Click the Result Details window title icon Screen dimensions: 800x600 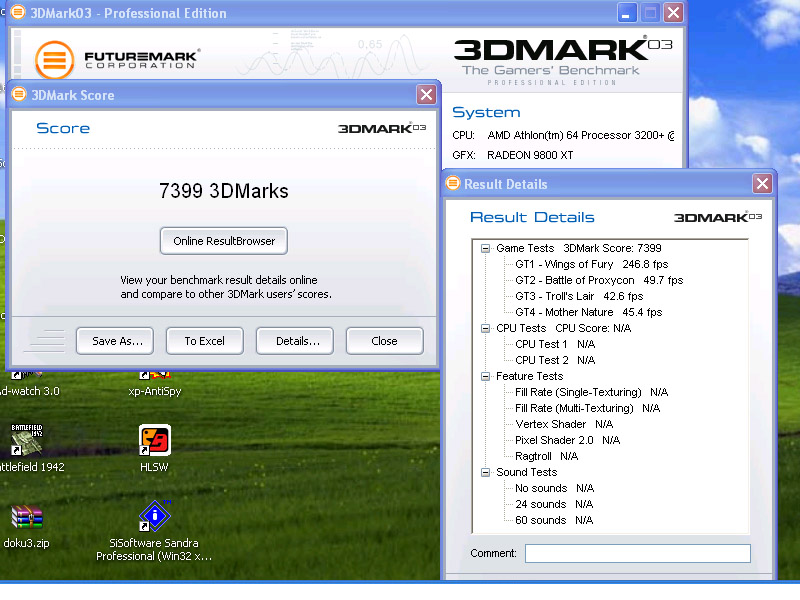[453, 184]
